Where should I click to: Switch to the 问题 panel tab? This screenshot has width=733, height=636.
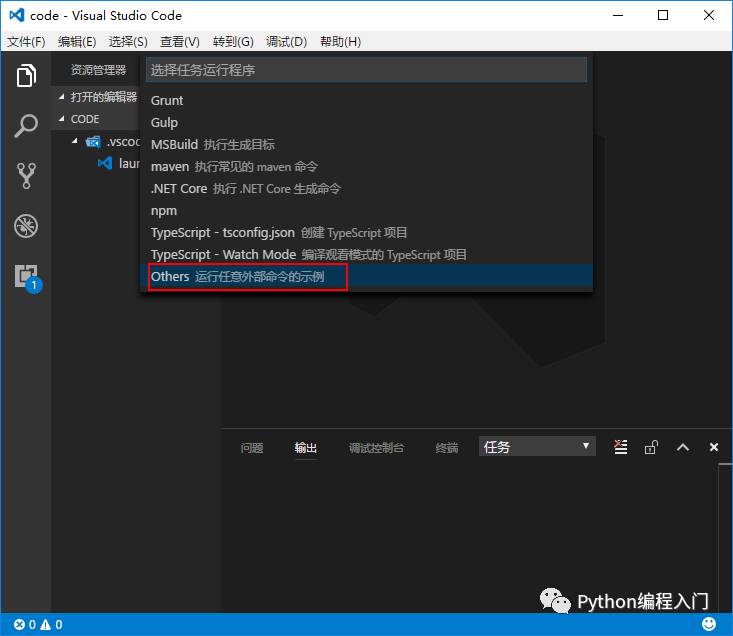tap(252, 448)
